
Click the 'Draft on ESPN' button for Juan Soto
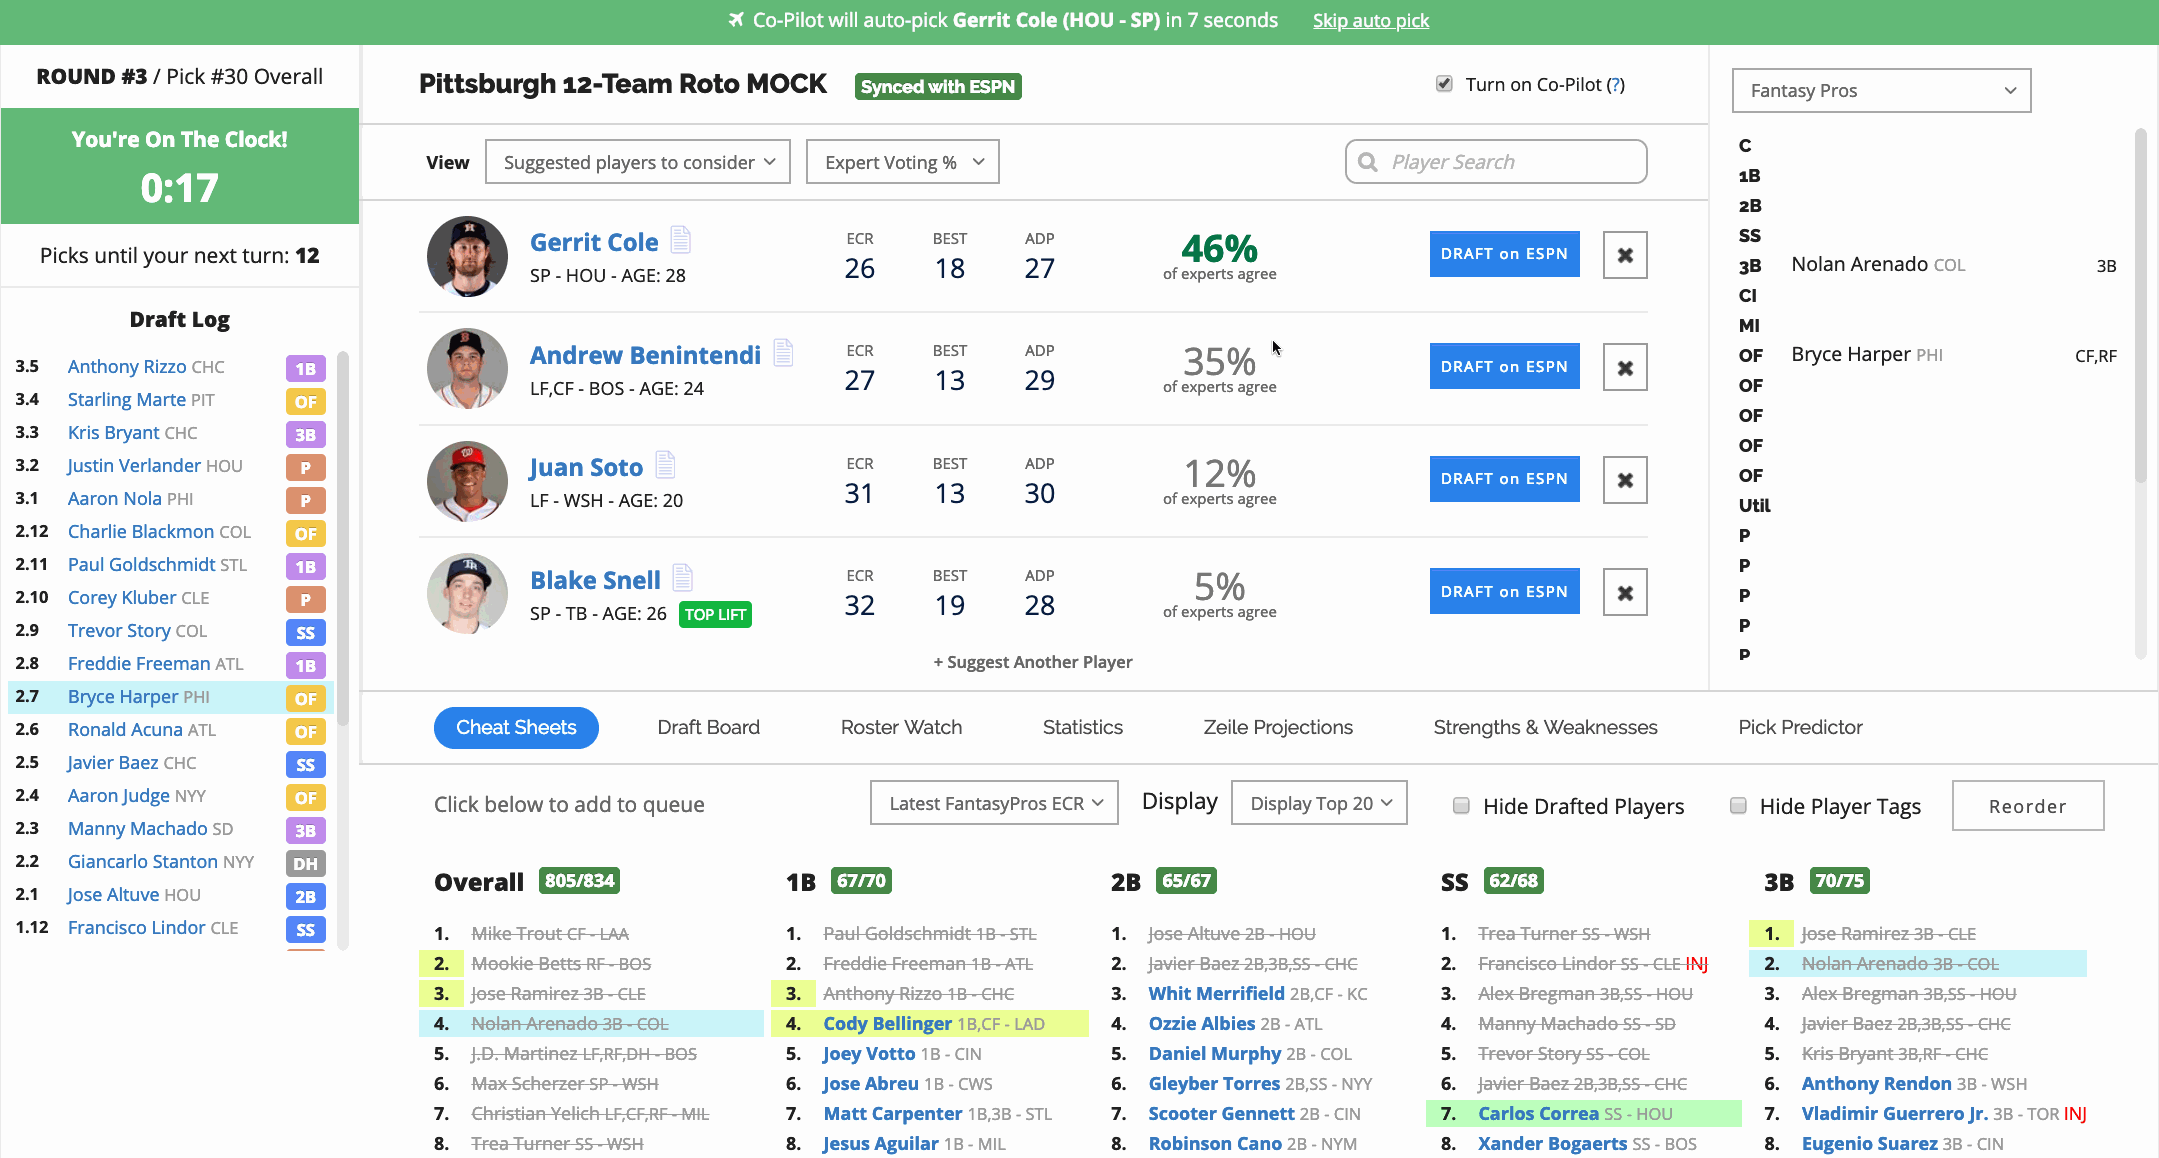pos(1504,478)
